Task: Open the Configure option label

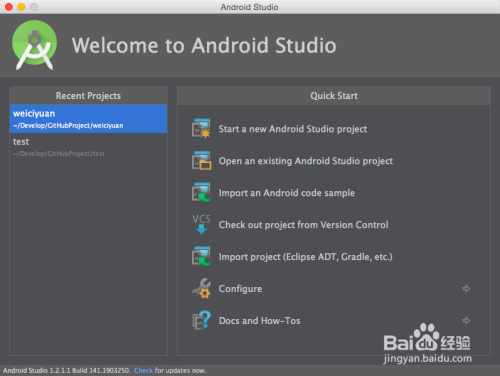Action: pos(240,289)
